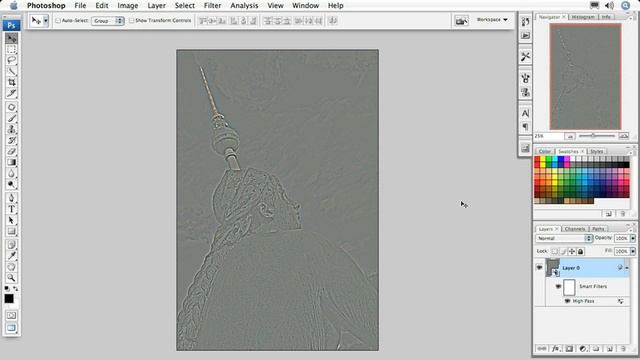Delete the selected layer

click(623, 349)
